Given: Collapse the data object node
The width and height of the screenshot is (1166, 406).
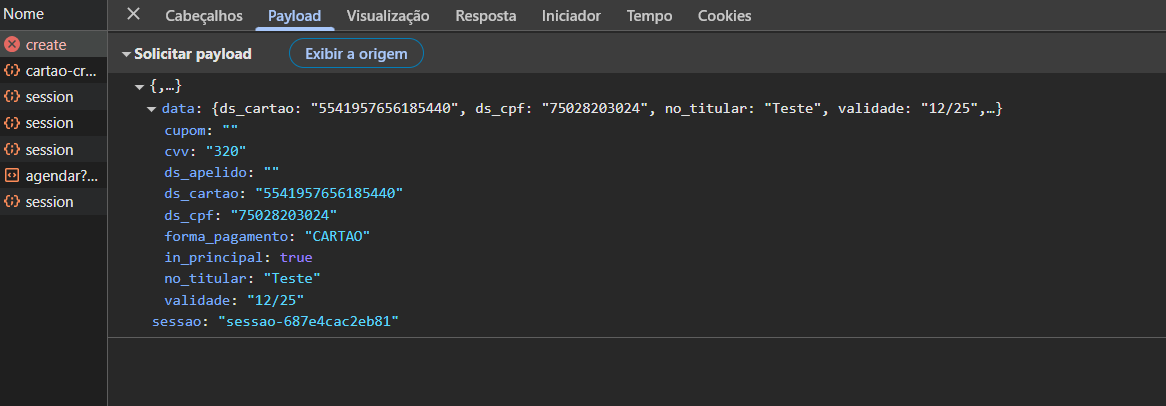Looking at the screenshot, I should (x=151, y=108).
